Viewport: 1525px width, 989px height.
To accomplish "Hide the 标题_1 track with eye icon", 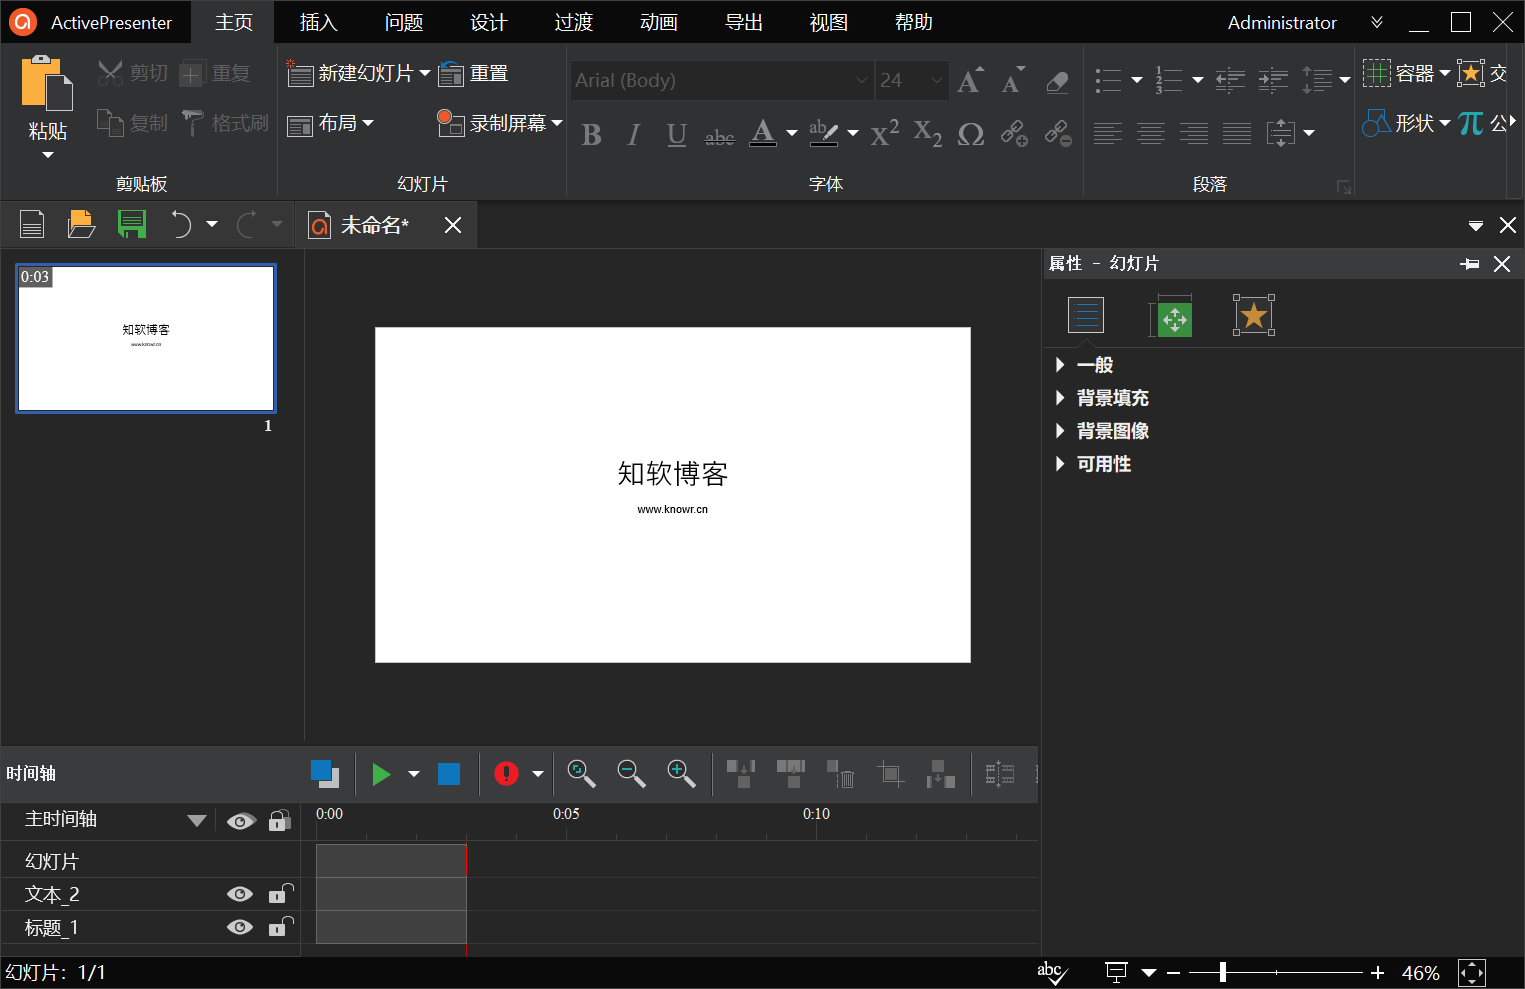I will (240, 927).
